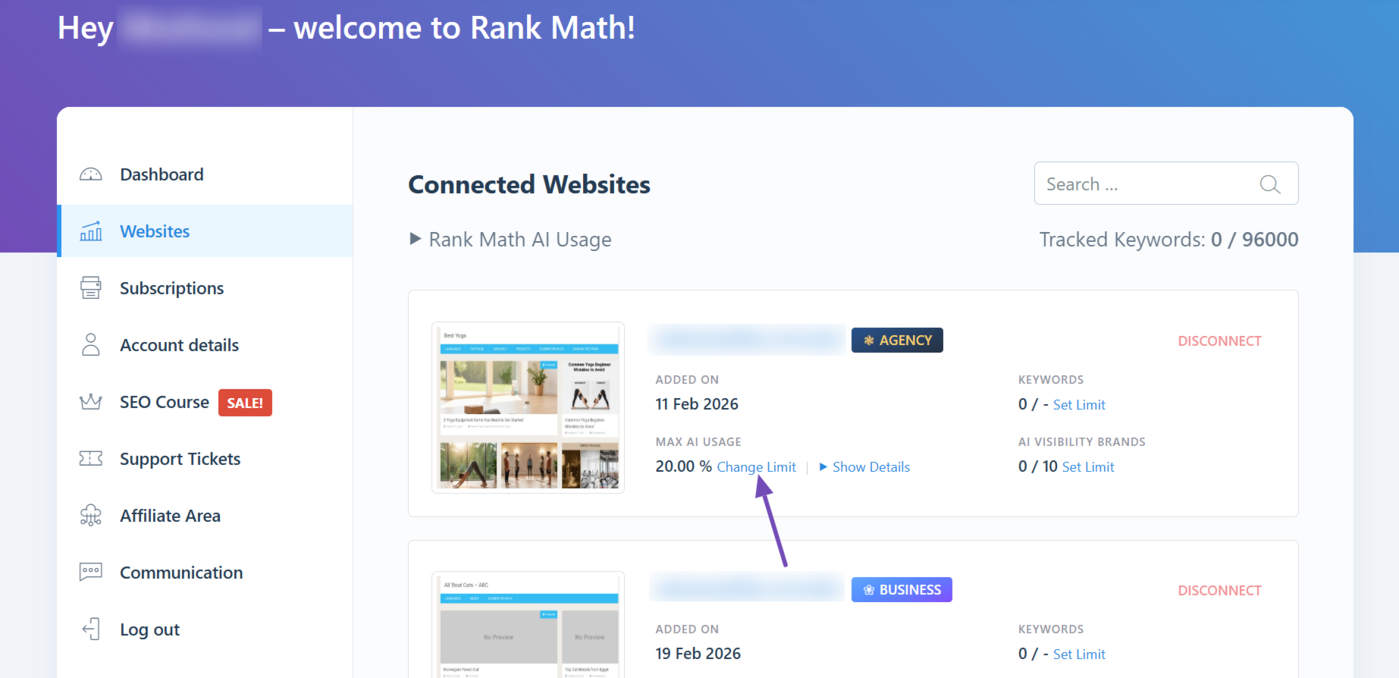Open Account details page
Screen dimensions: 1399x678
(x=205, y=345)
